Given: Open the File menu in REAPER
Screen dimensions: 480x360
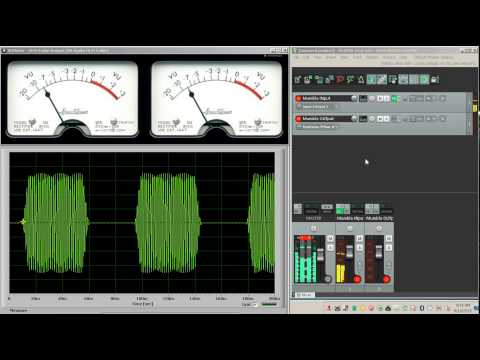Looking at the screenshot, I should pyautogui.click(x=297, y=57).
